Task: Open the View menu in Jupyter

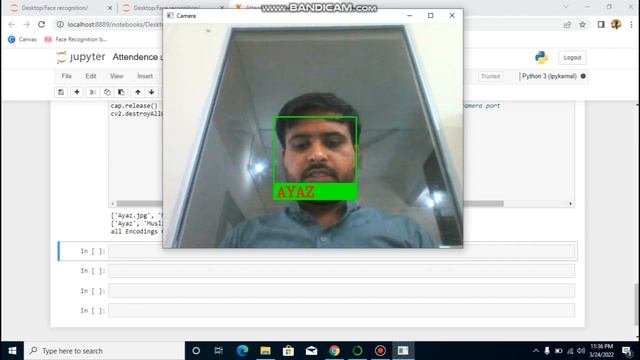Action: [116, 76]
